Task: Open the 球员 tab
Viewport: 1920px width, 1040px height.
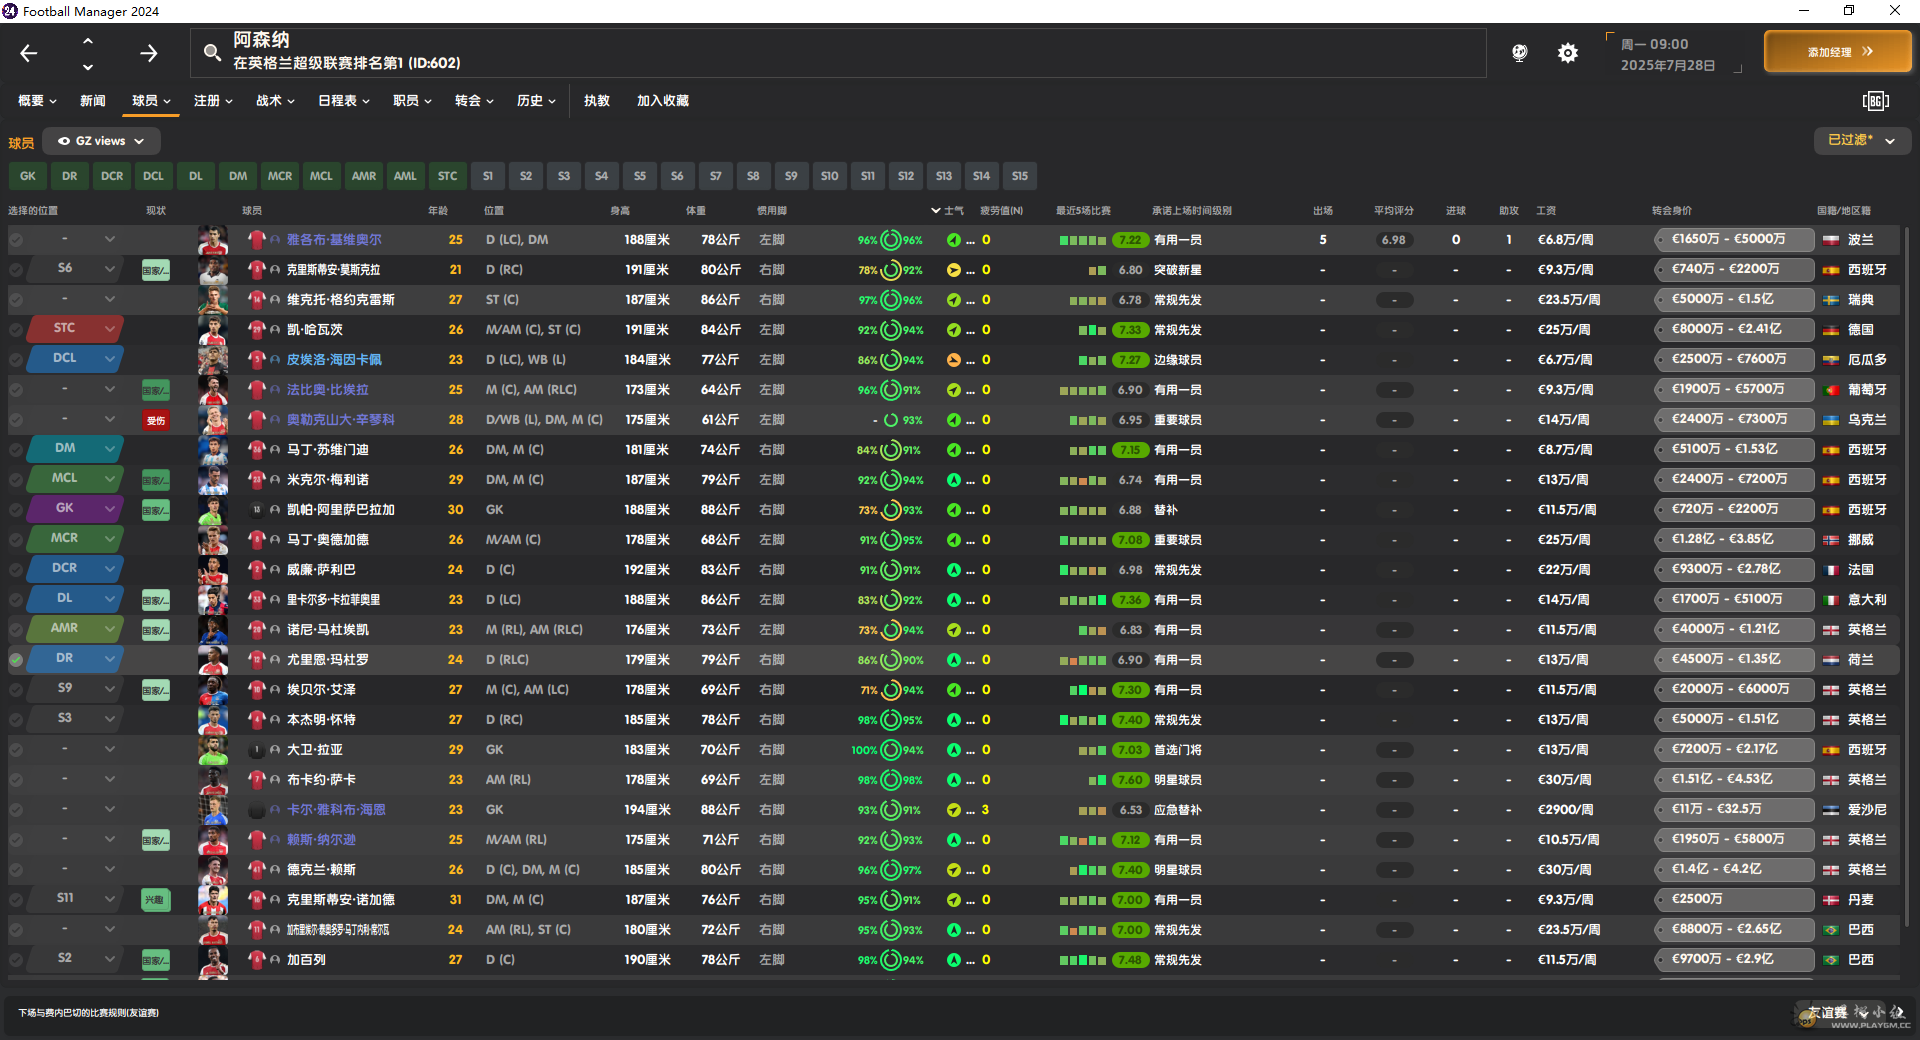Action: (x=151, y=101)
